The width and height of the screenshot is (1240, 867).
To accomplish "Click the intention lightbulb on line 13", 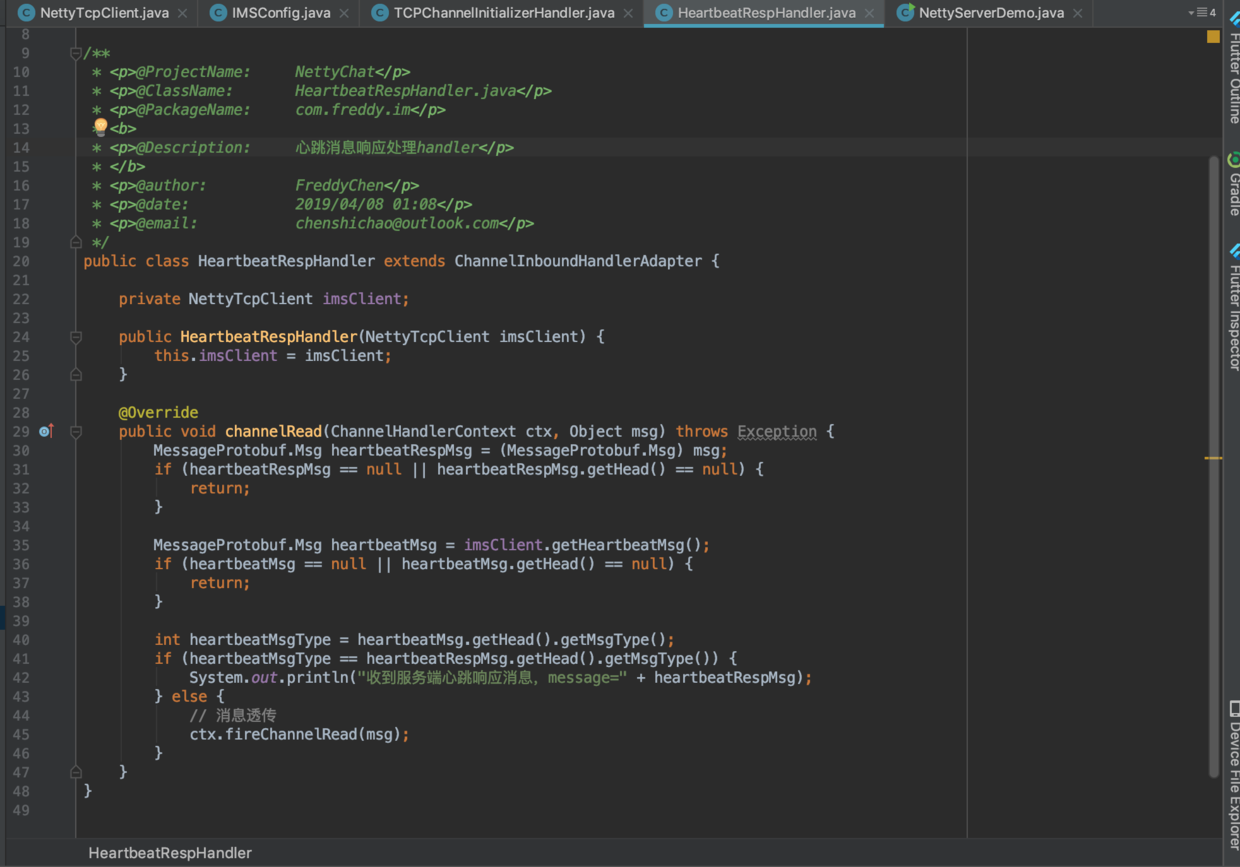I will pyautogui.click(x=100, y=127).
